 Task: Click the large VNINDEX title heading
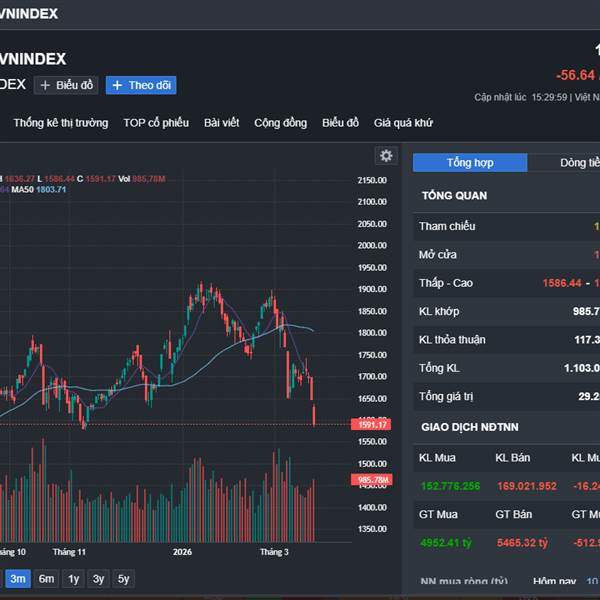click(33, 59)
